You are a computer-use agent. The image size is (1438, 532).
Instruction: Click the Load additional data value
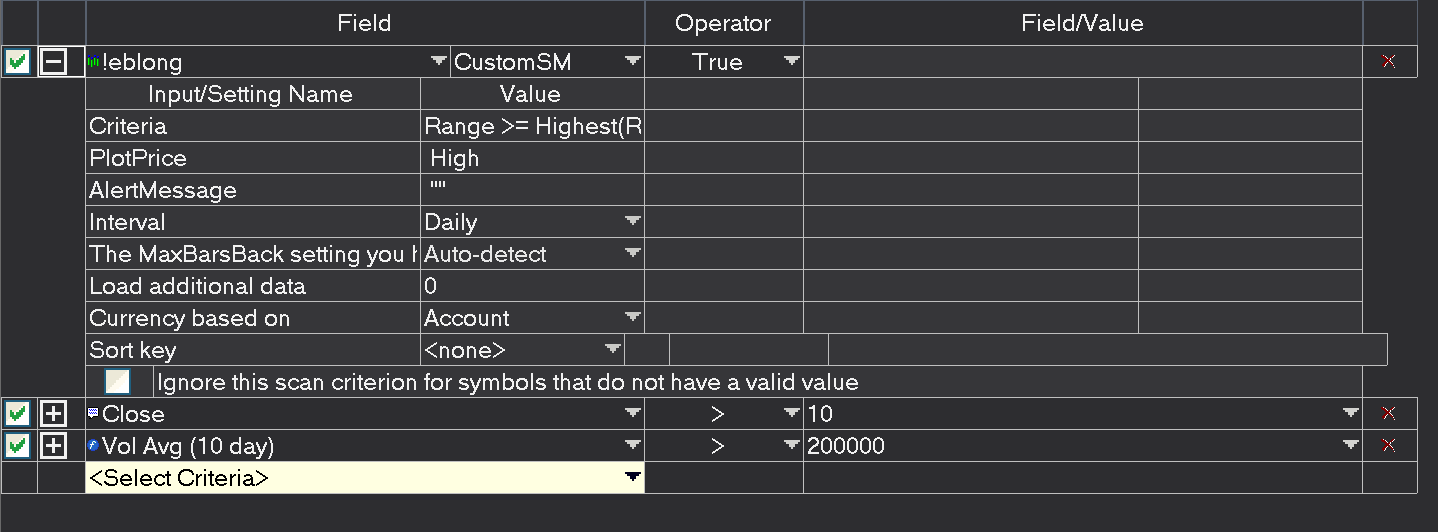[x=532, y=286]
